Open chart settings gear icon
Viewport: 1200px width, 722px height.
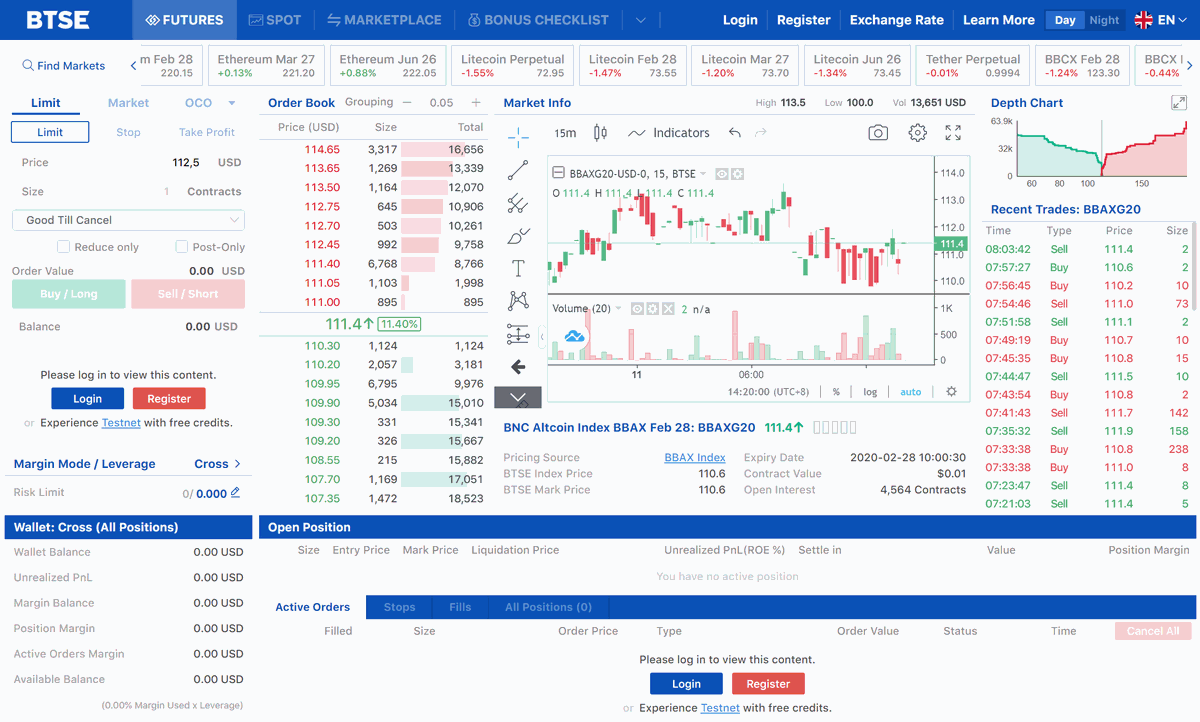click(917, 133)
